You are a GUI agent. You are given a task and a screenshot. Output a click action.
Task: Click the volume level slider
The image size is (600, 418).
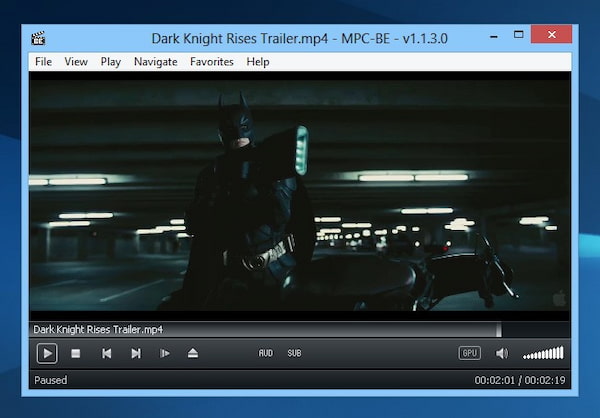(543, 353)
